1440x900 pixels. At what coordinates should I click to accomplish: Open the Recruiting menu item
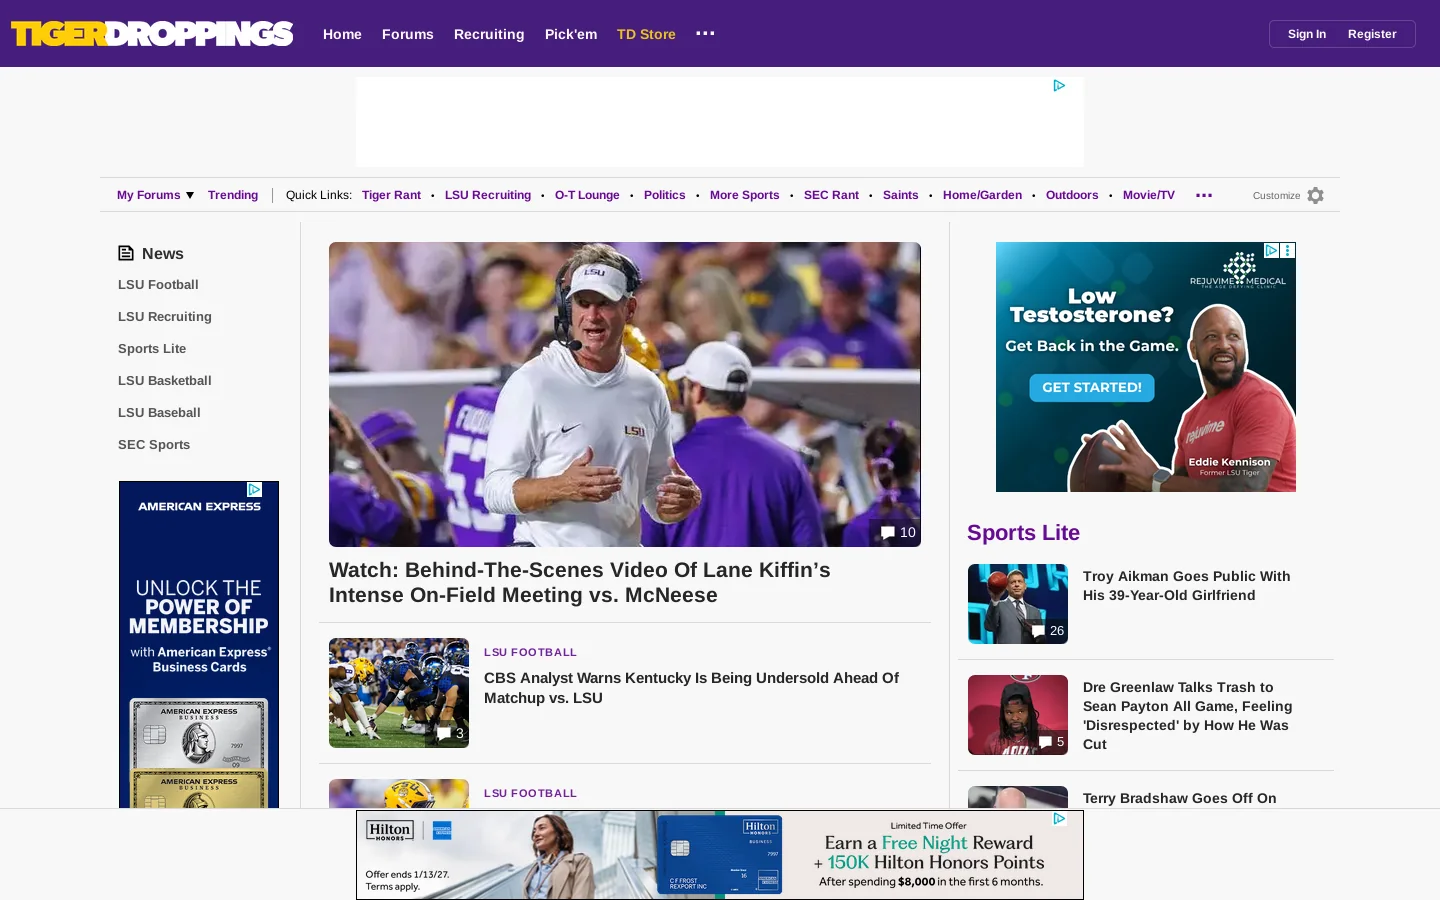(489, 34)
